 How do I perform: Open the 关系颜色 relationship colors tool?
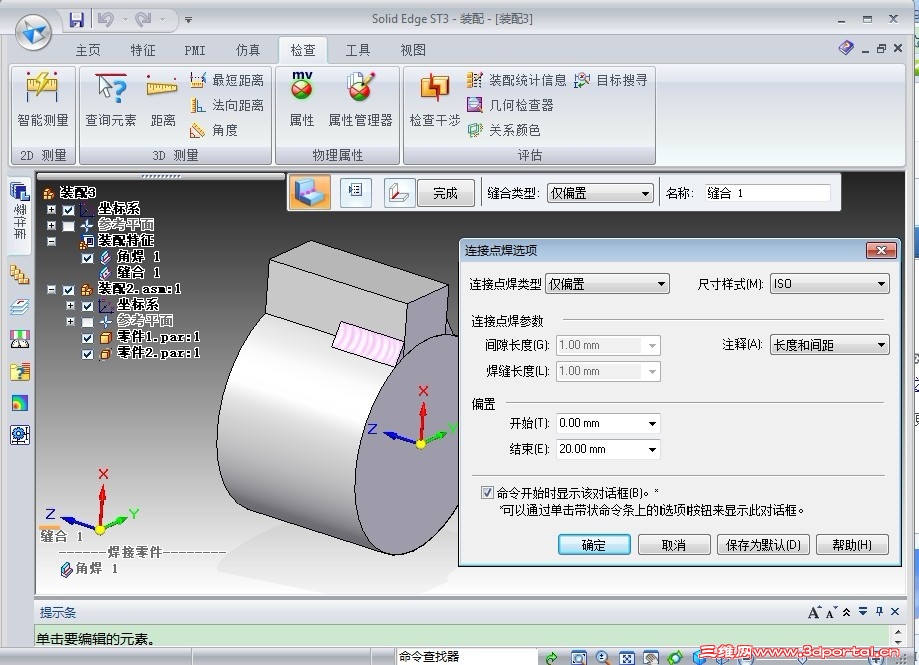click(503, 130)
